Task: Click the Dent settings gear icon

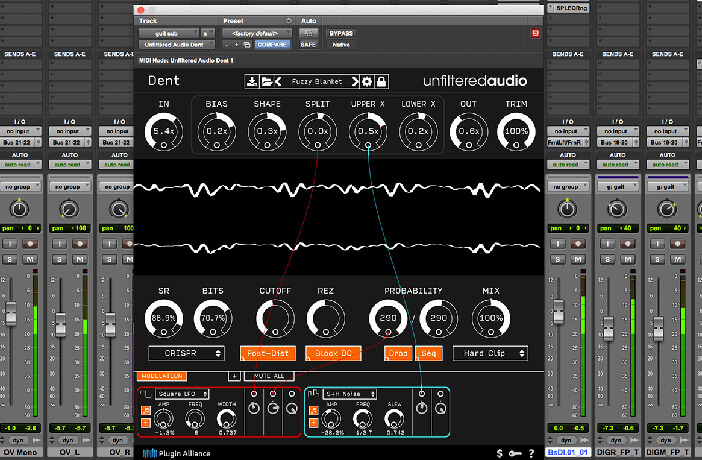Action: pos(367,80)
